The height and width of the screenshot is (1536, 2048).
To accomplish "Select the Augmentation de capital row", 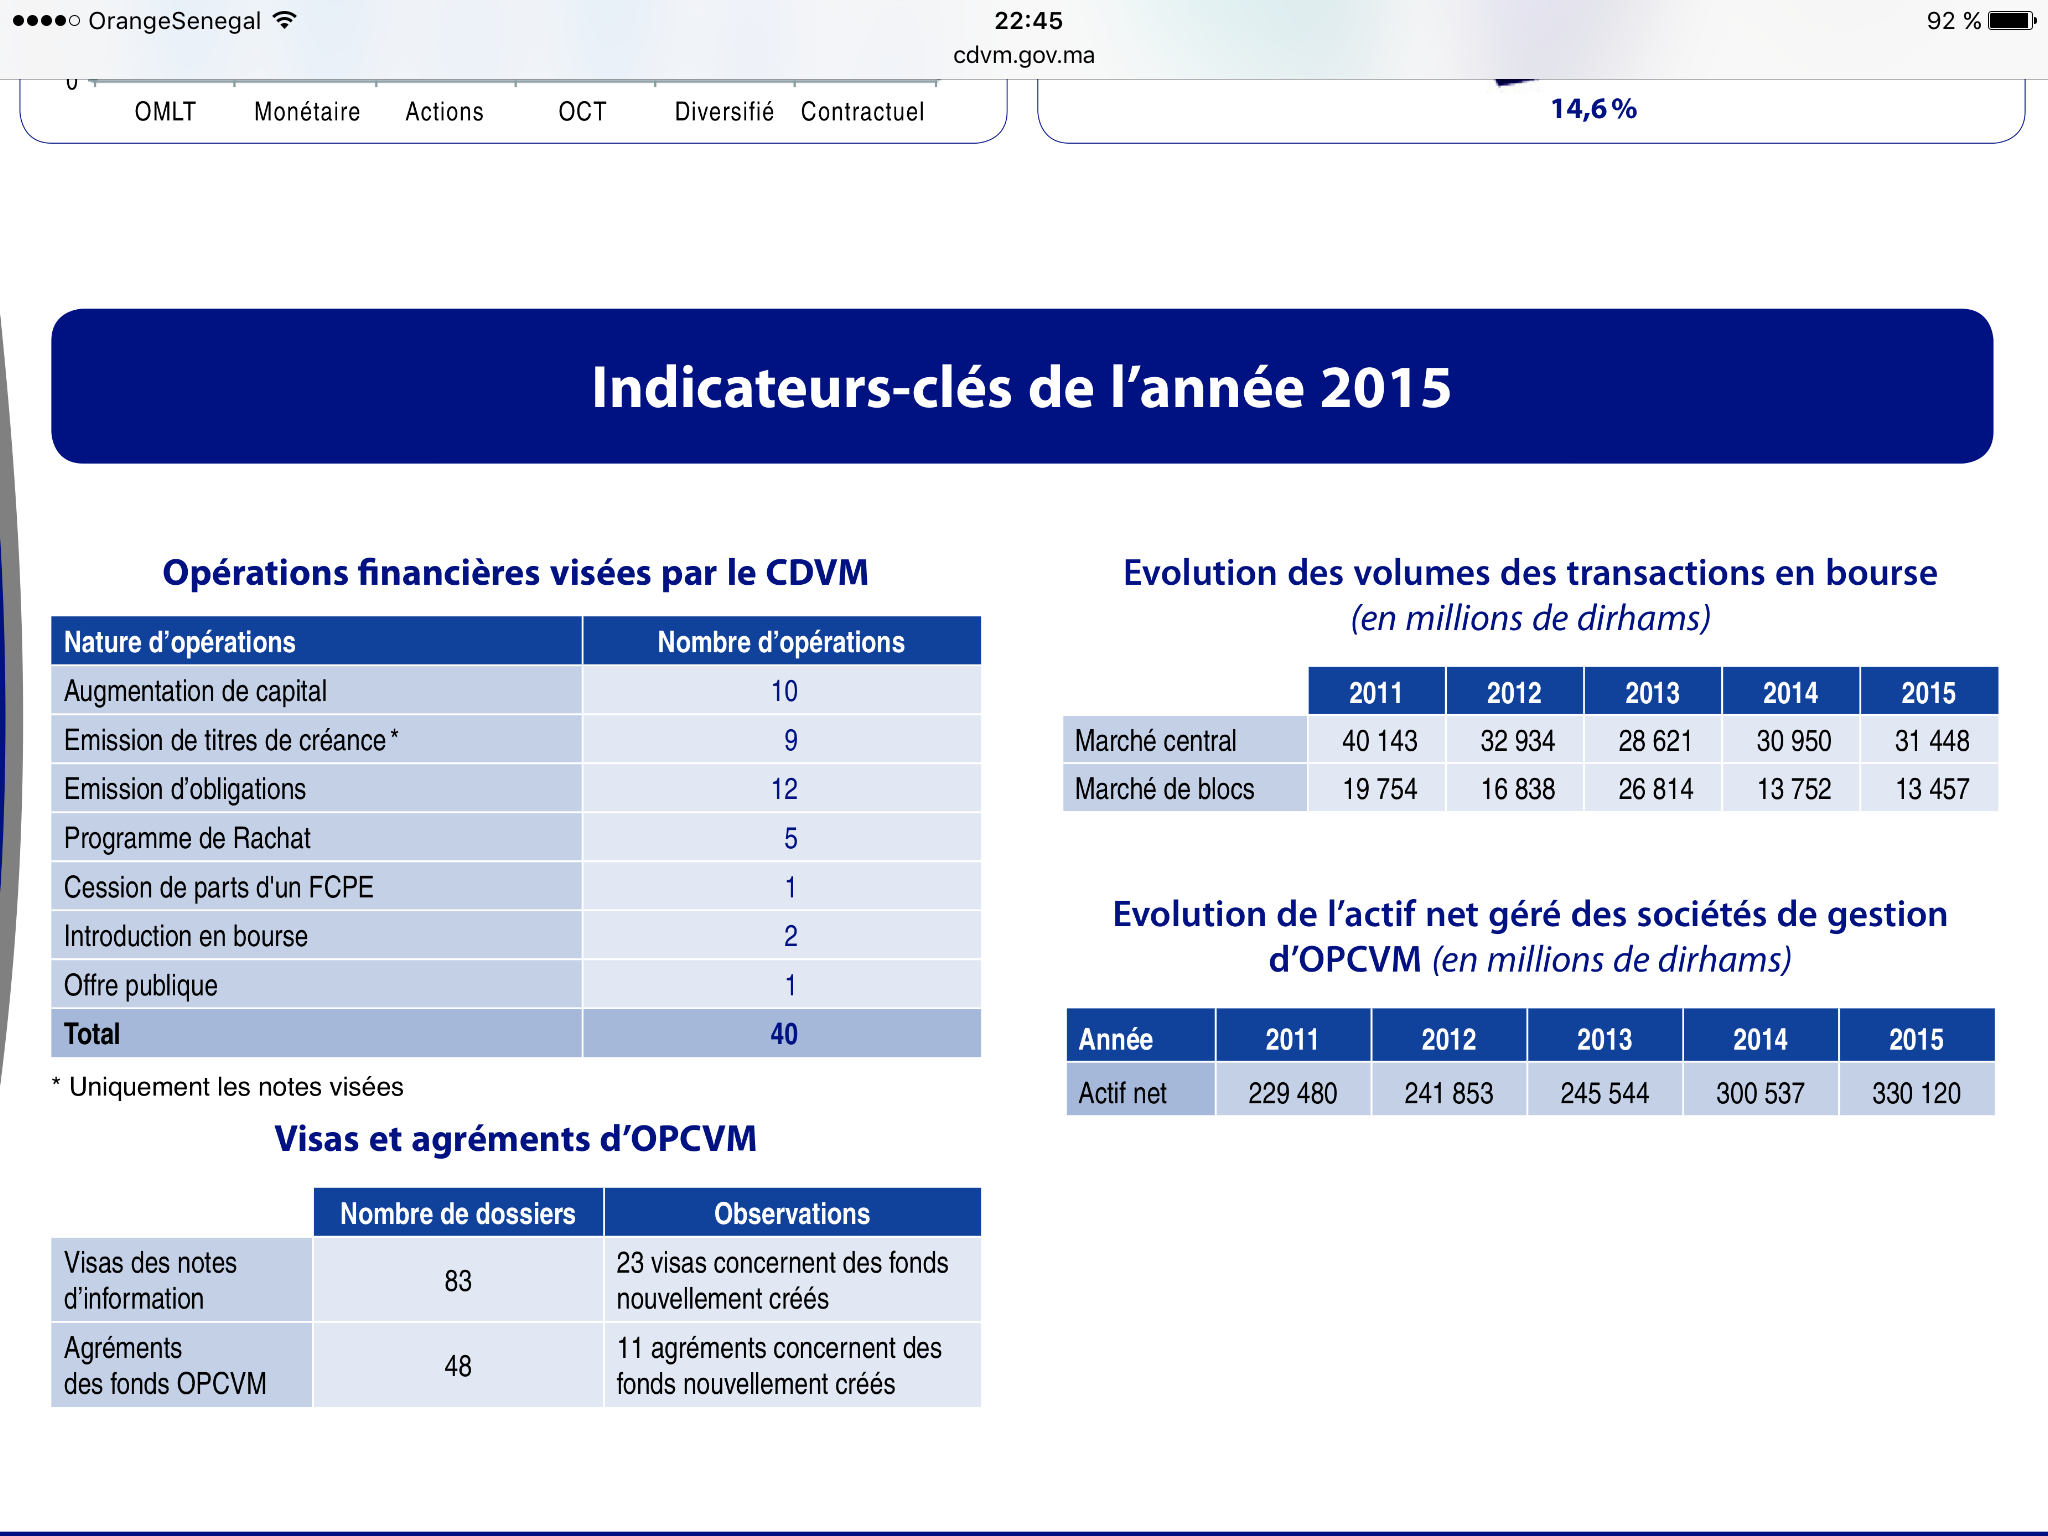I will tap(196, 691).
